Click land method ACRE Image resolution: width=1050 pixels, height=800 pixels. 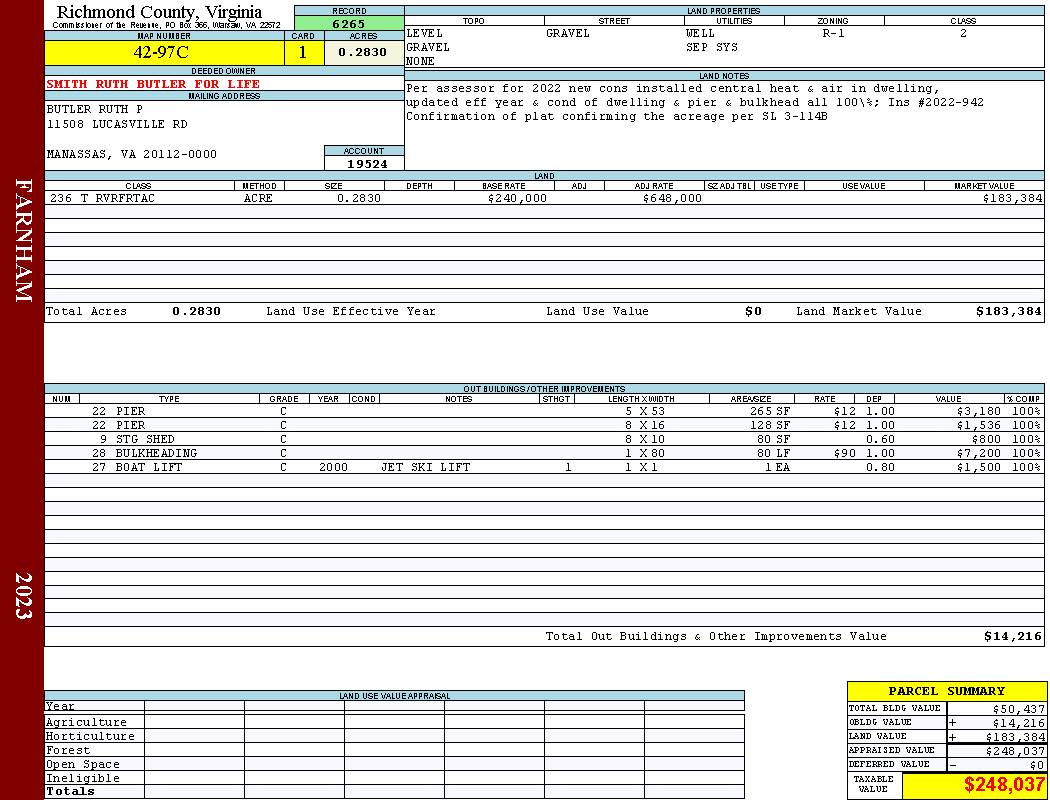pos(258,198)
